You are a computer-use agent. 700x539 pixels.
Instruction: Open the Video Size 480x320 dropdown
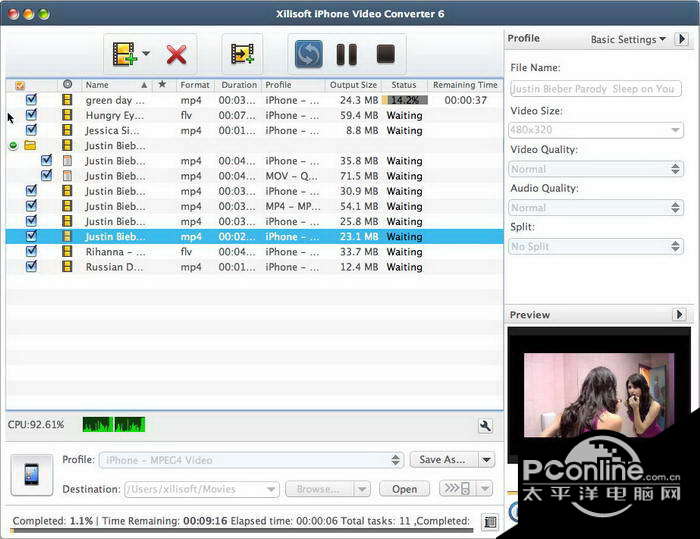coord(596,130)
